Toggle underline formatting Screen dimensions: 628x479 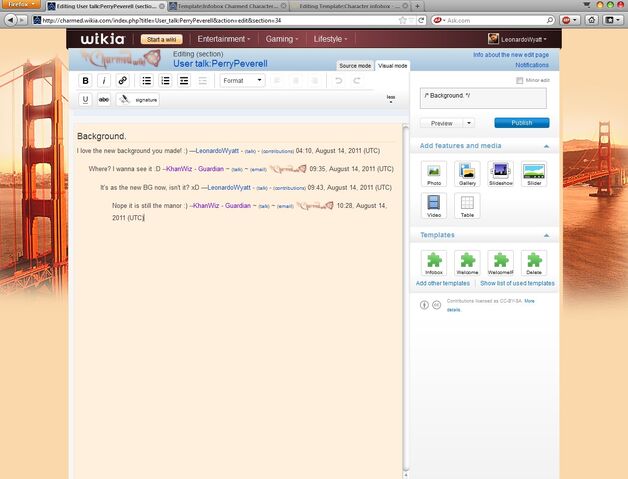tap(85, 99)
